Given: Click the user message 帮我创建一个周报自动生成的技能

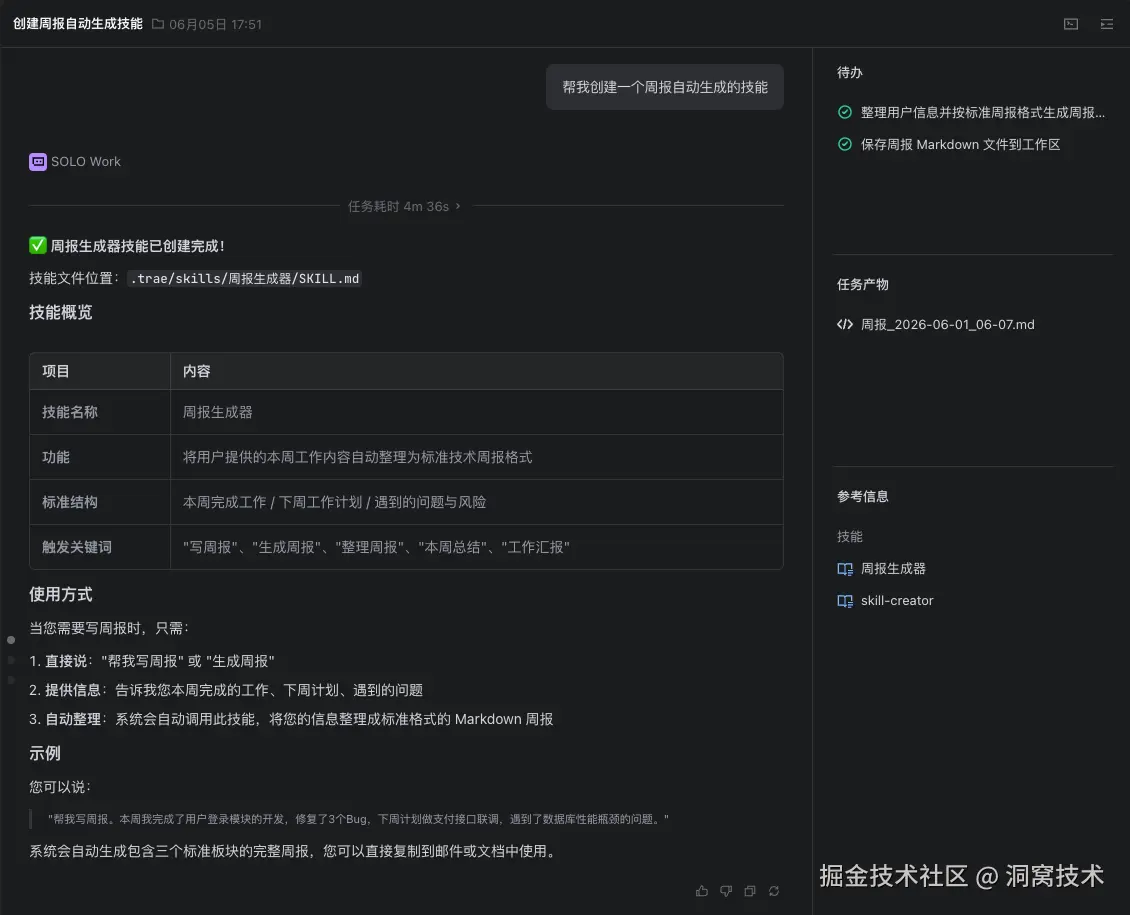Looking at the screenshot, I should (x=664, y=87).
